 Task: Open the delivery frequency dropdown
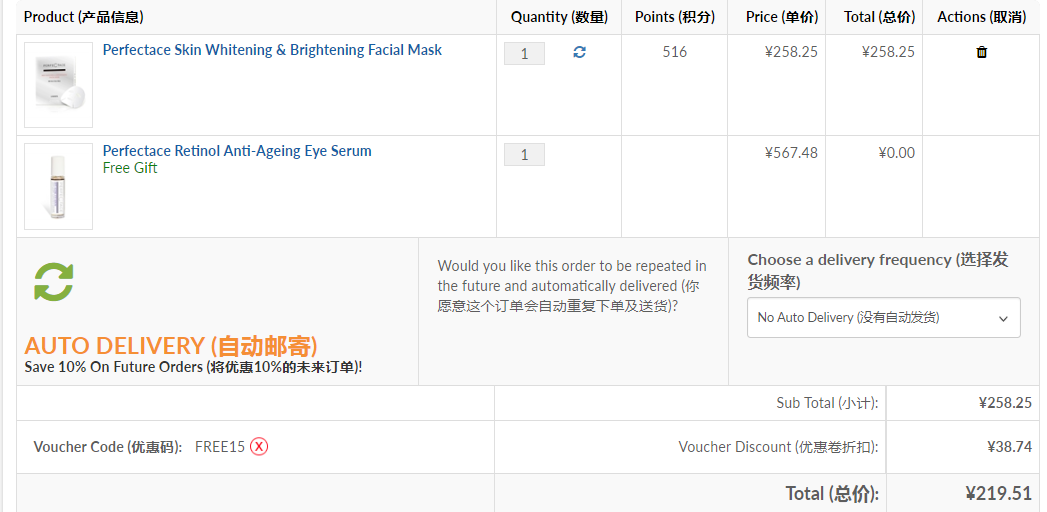click(883, 318)
